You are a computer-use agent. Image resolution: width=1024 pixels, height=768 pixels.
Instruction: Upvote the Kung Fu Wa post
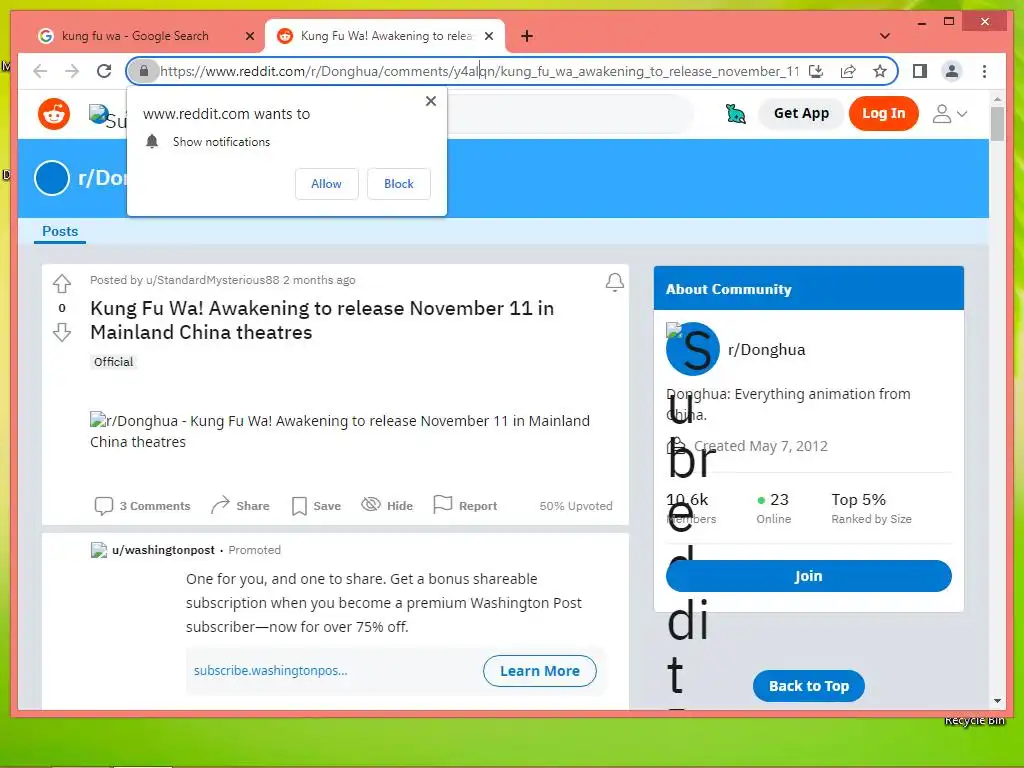62,283
